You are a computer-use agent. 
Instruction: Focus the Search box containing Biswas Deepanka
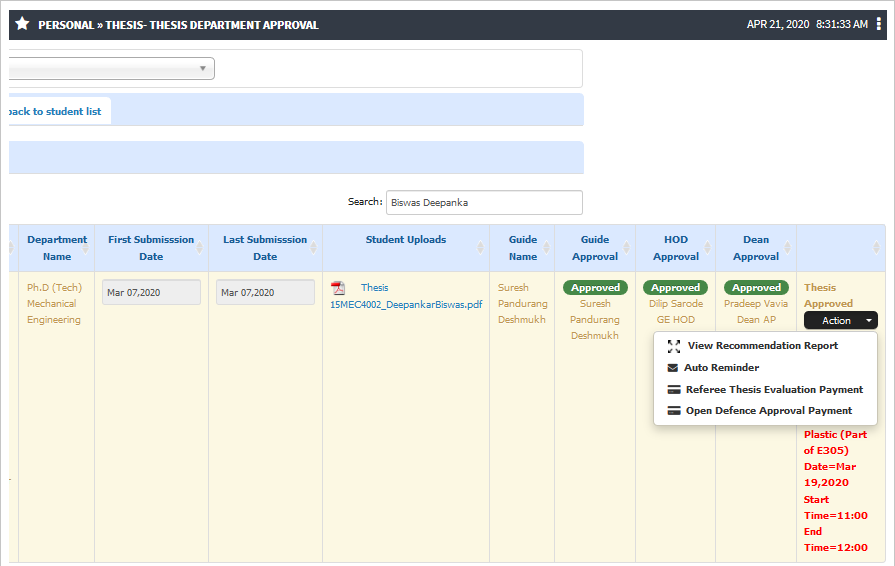click(x=484, y=203)
